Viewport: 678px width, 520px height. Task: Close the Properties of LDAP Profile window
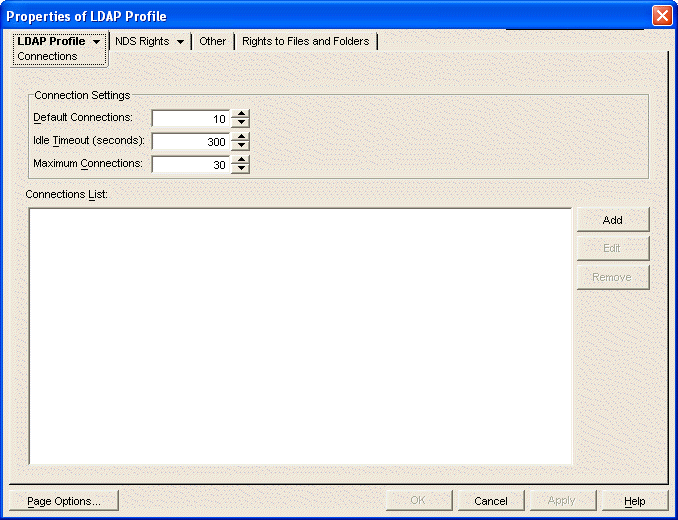coord(662,16)
